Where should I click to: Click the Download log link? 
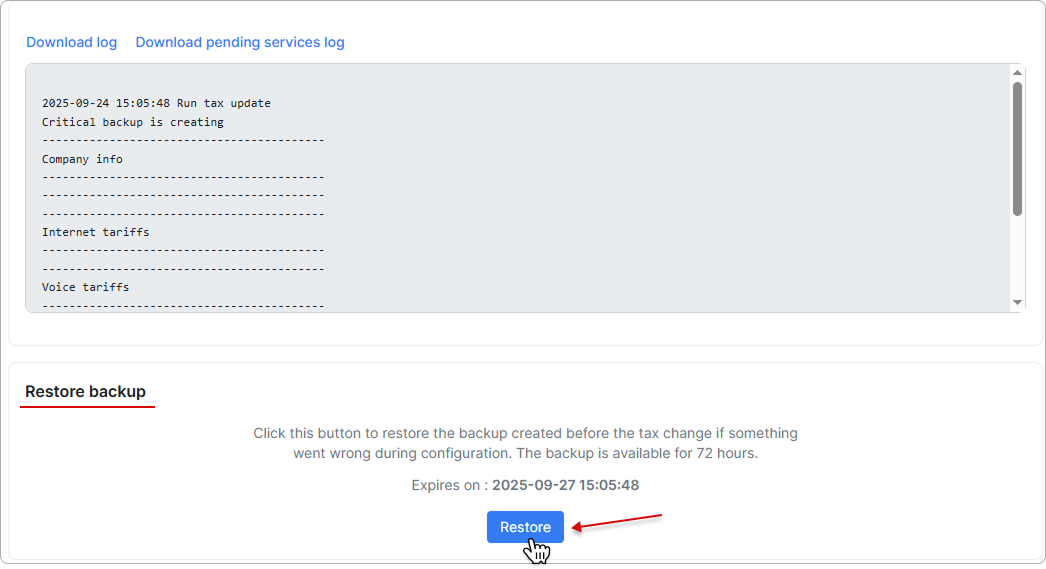tap(71, 42)
